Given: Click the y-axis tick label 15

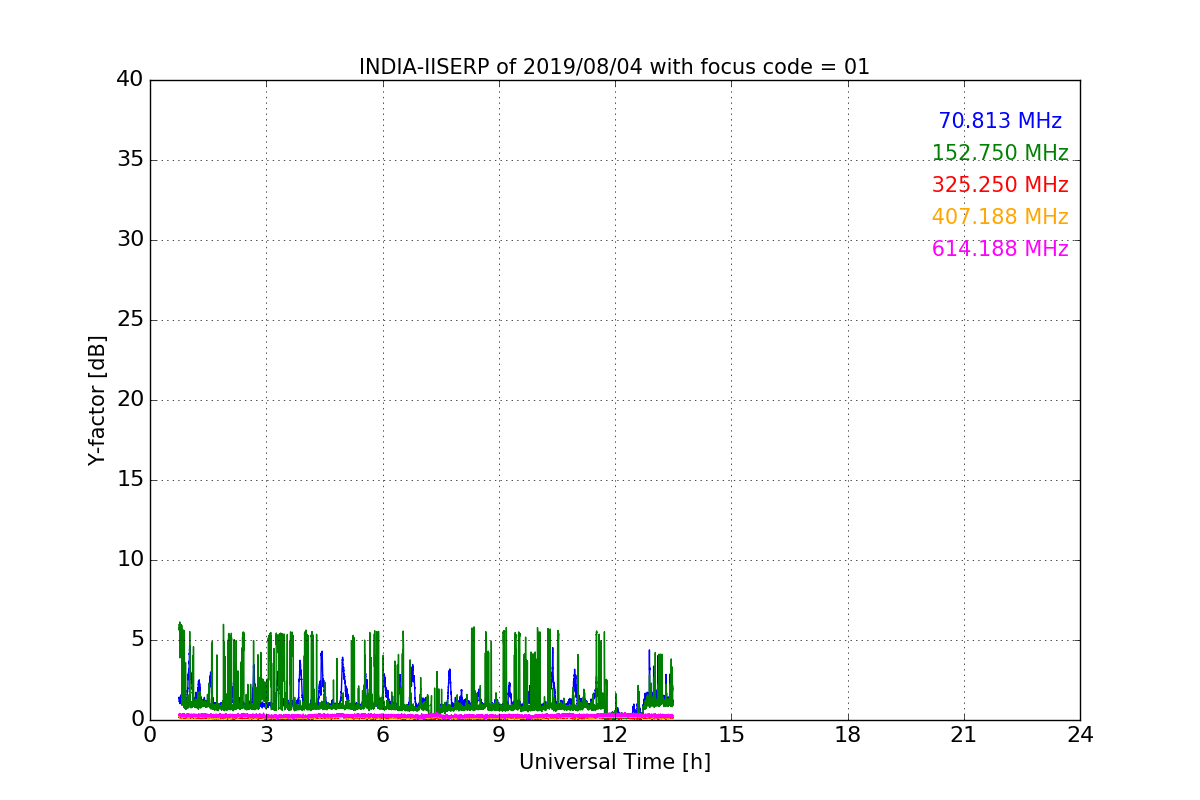Looking at the screenshot, I should pos(130,480).
